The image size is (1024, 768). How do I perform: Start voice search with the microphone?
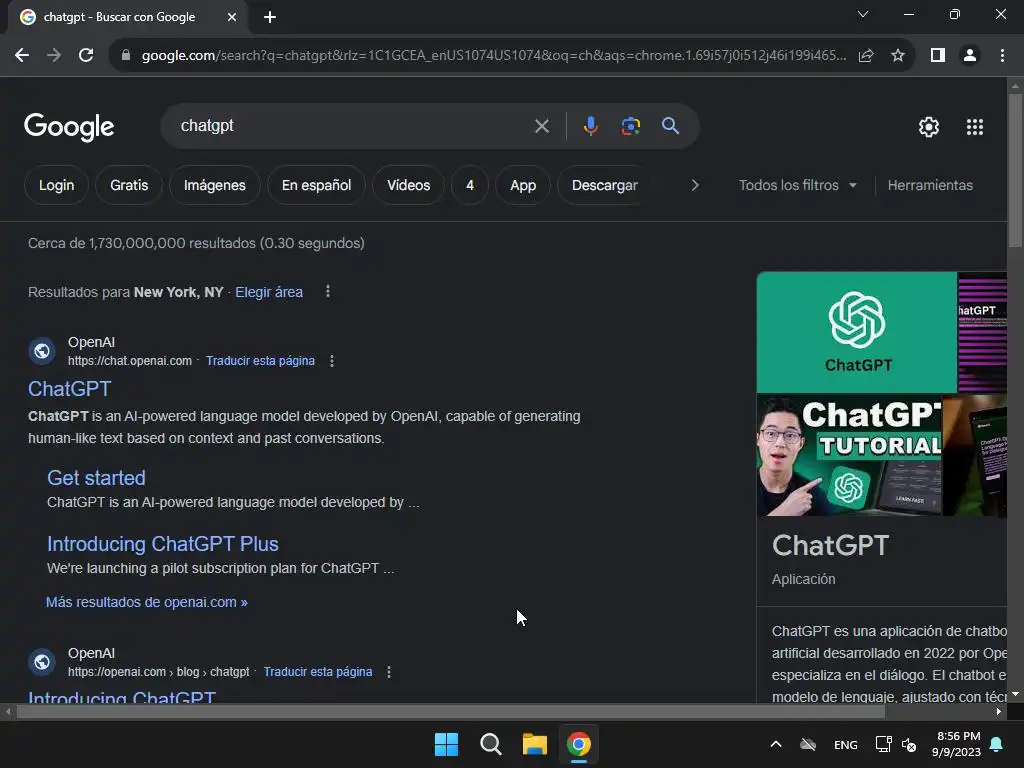pyautogui.click(x=590, y=126)
